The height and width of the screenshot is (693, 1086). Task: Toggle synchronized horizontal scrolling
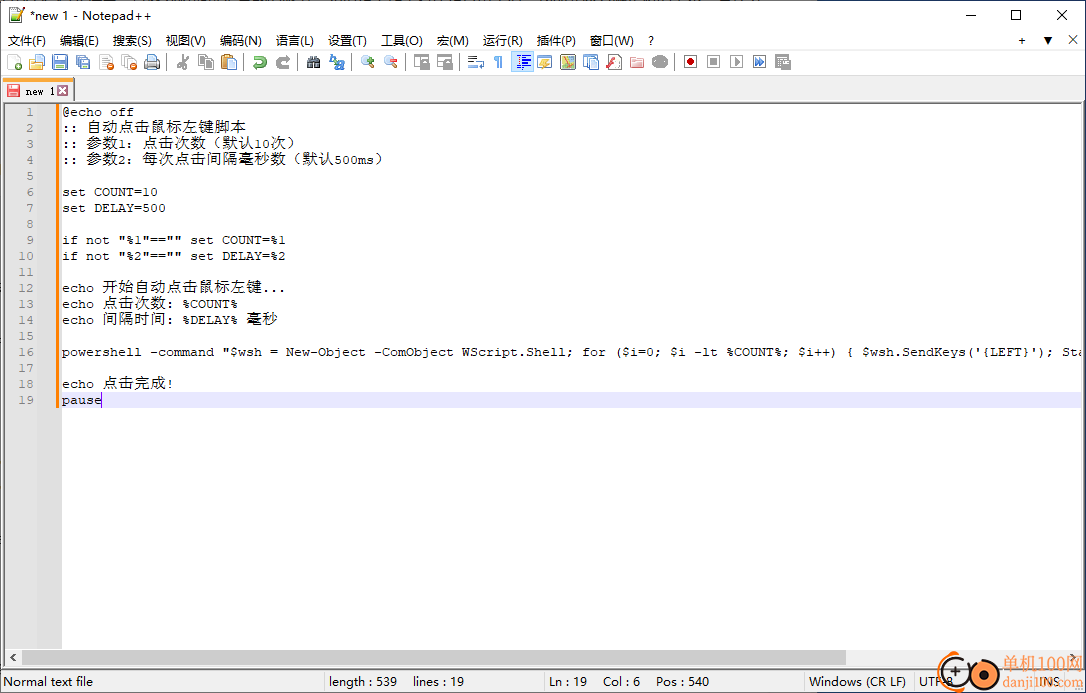click(445, 62)
